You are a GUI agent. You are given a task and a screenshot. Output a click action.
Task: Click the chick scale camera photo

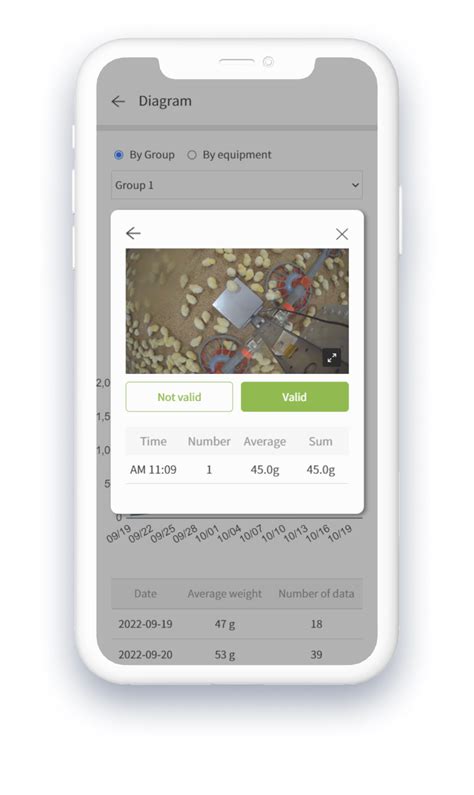tap(237, 311)
